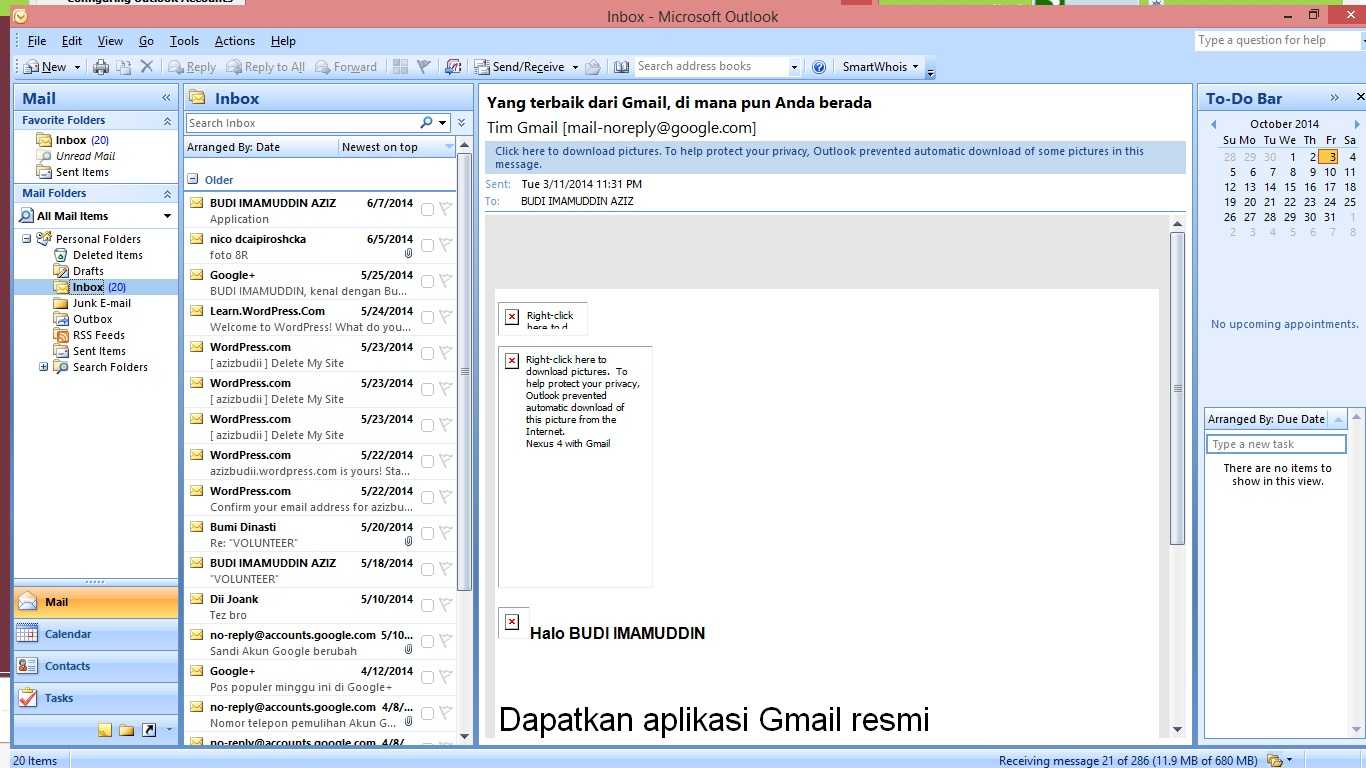Open the Tools menu
This screenshot has width=1366, height=768.
click(184, 41)
